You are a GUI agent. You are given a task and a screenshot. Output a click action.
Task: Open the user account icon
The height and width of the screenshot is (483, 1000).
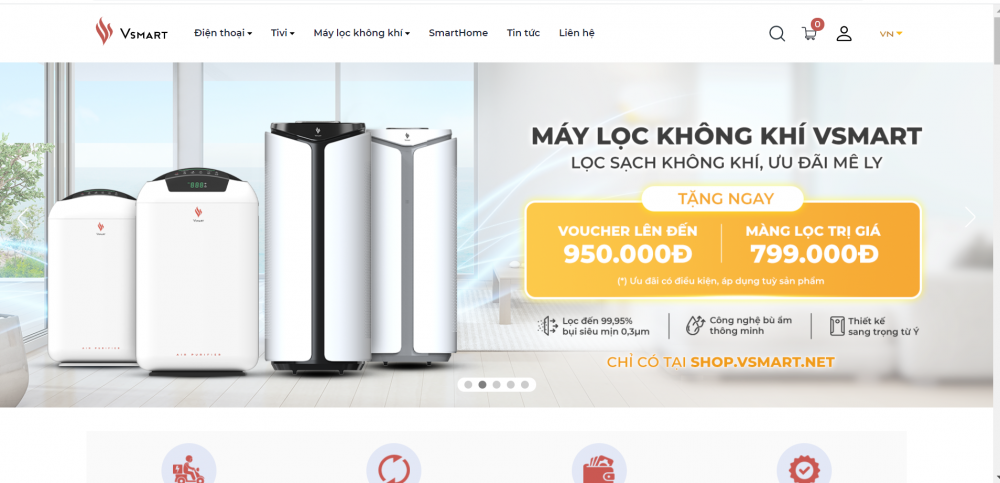(844, 33)
